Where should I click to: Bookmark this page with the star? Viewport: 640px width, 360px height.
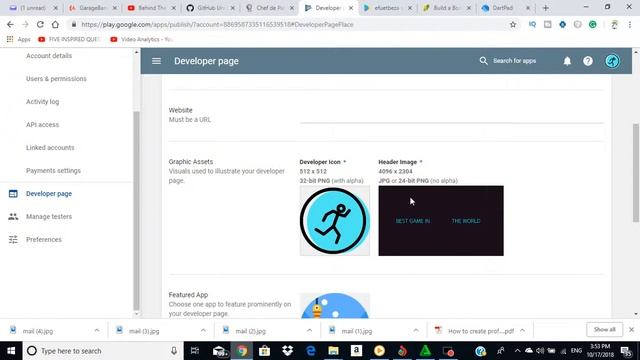pos(513,24)
